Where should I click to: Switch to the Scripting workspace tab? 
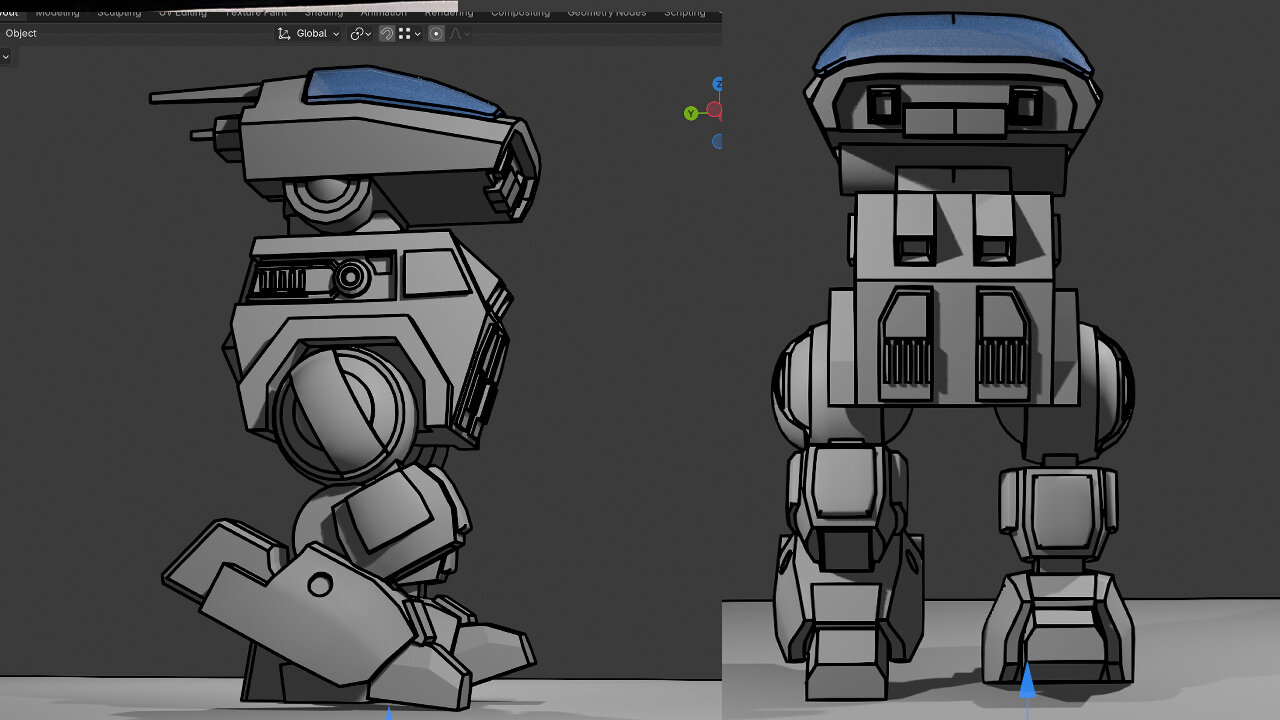[x=685, y=12]
